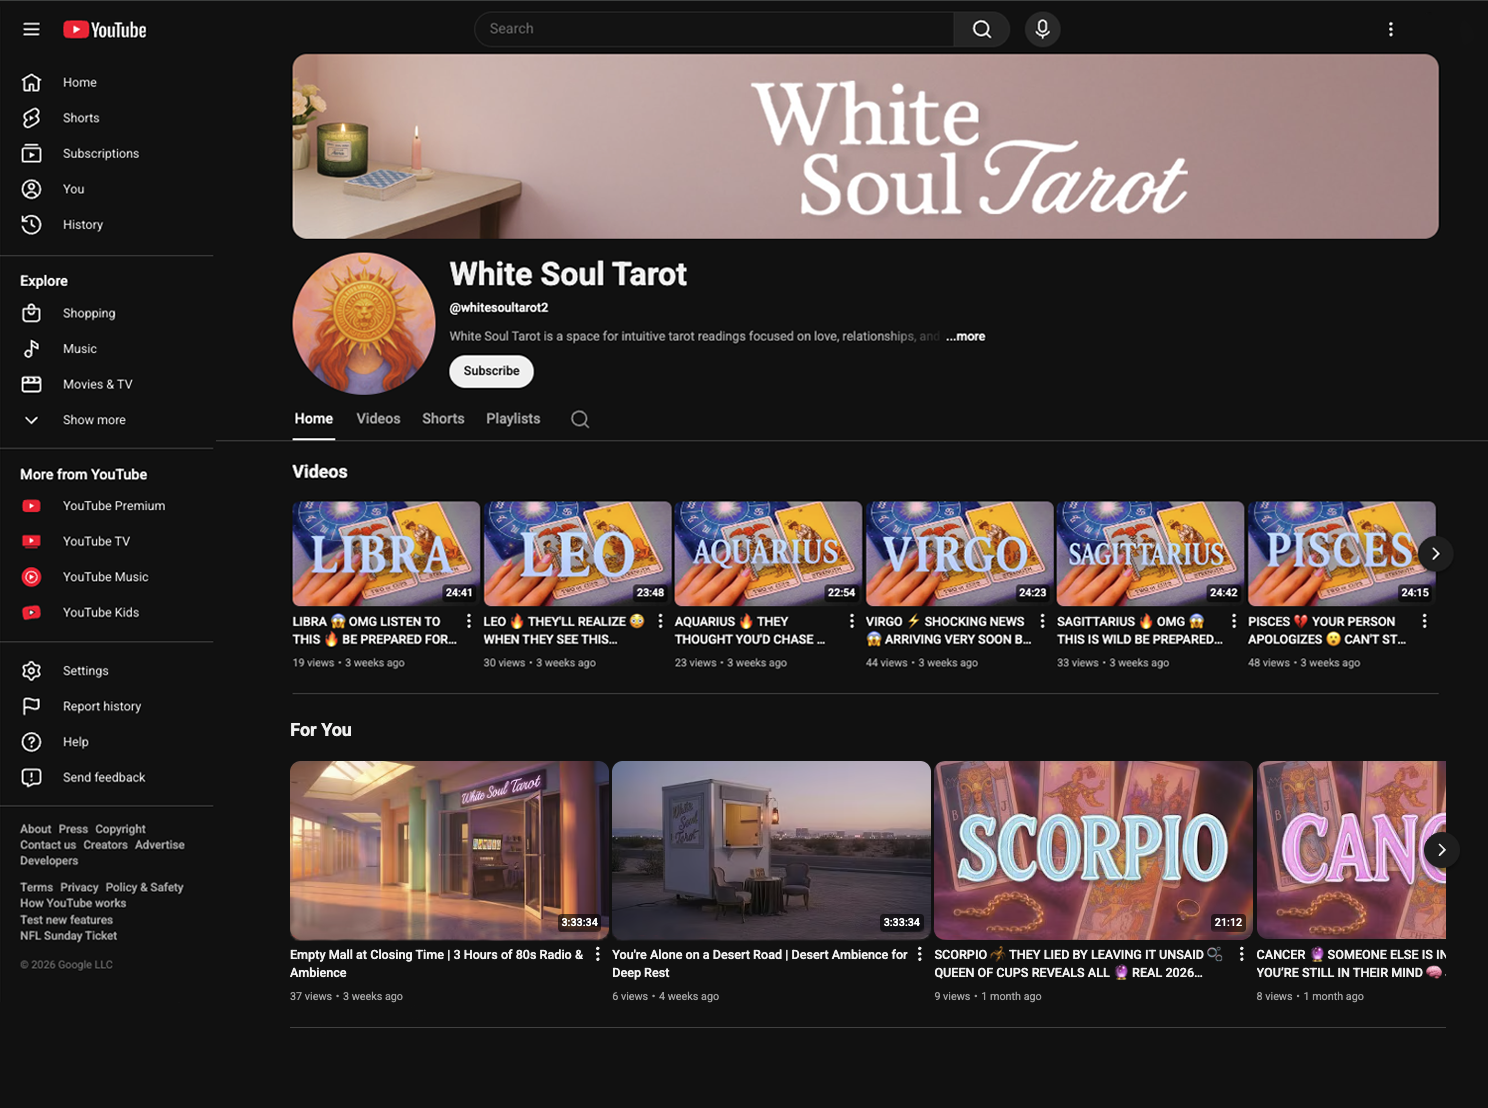Click the search input field
Image resolution: width=1488 pixels, height=1108 pixels.
(713, 29)
